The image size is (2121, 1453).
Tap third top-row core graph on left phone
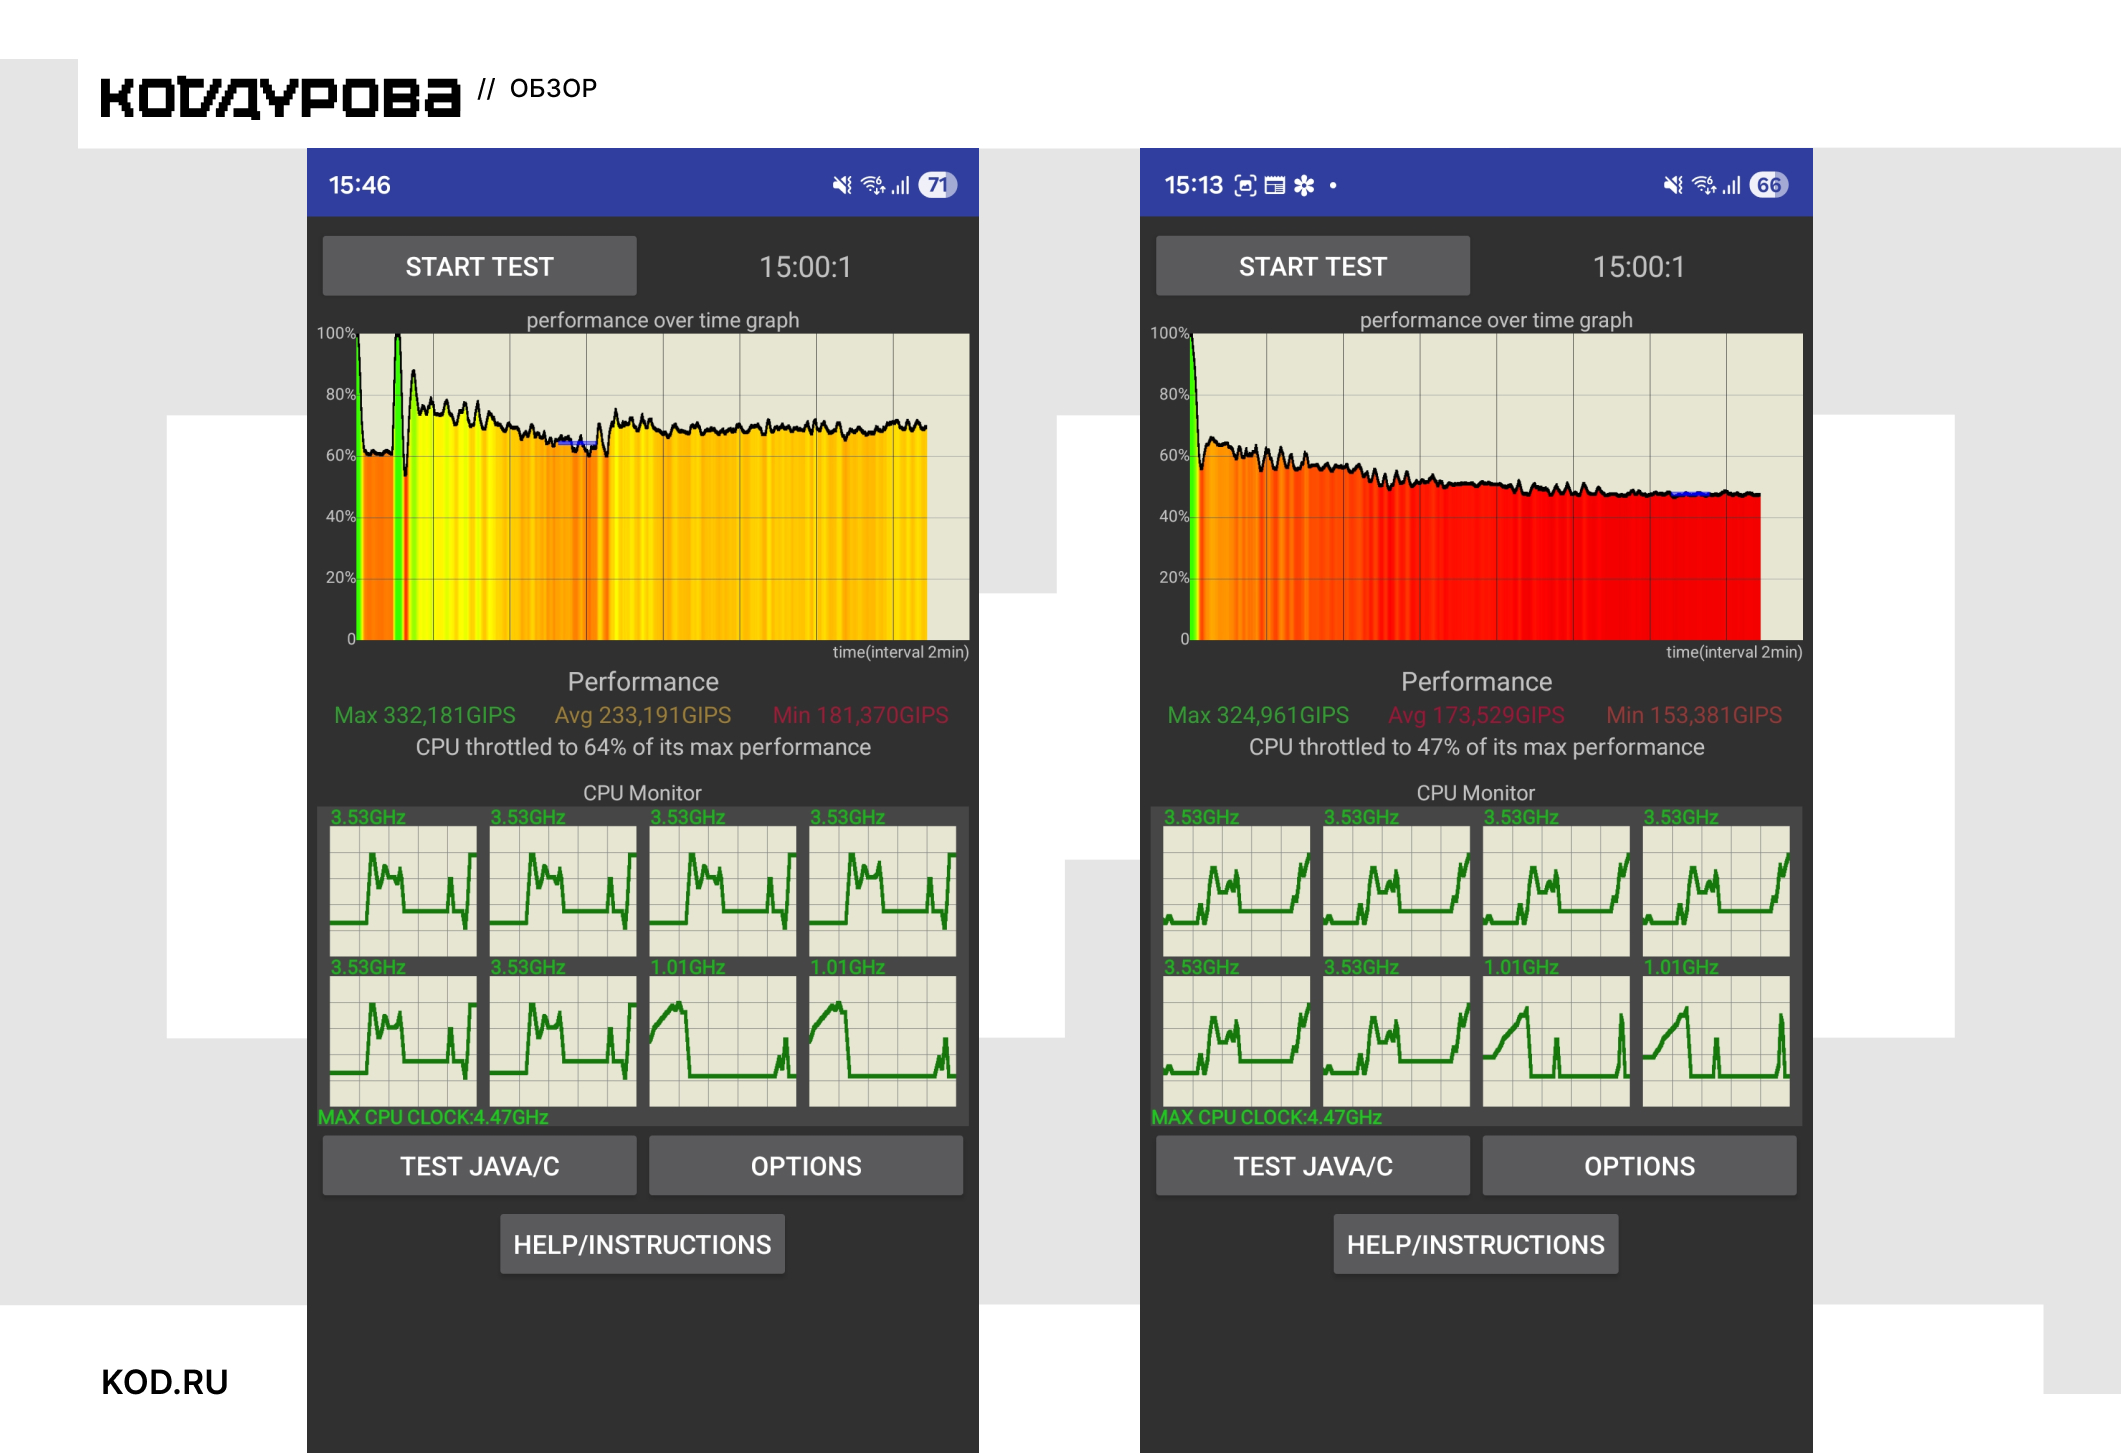(x=723, y=891)
